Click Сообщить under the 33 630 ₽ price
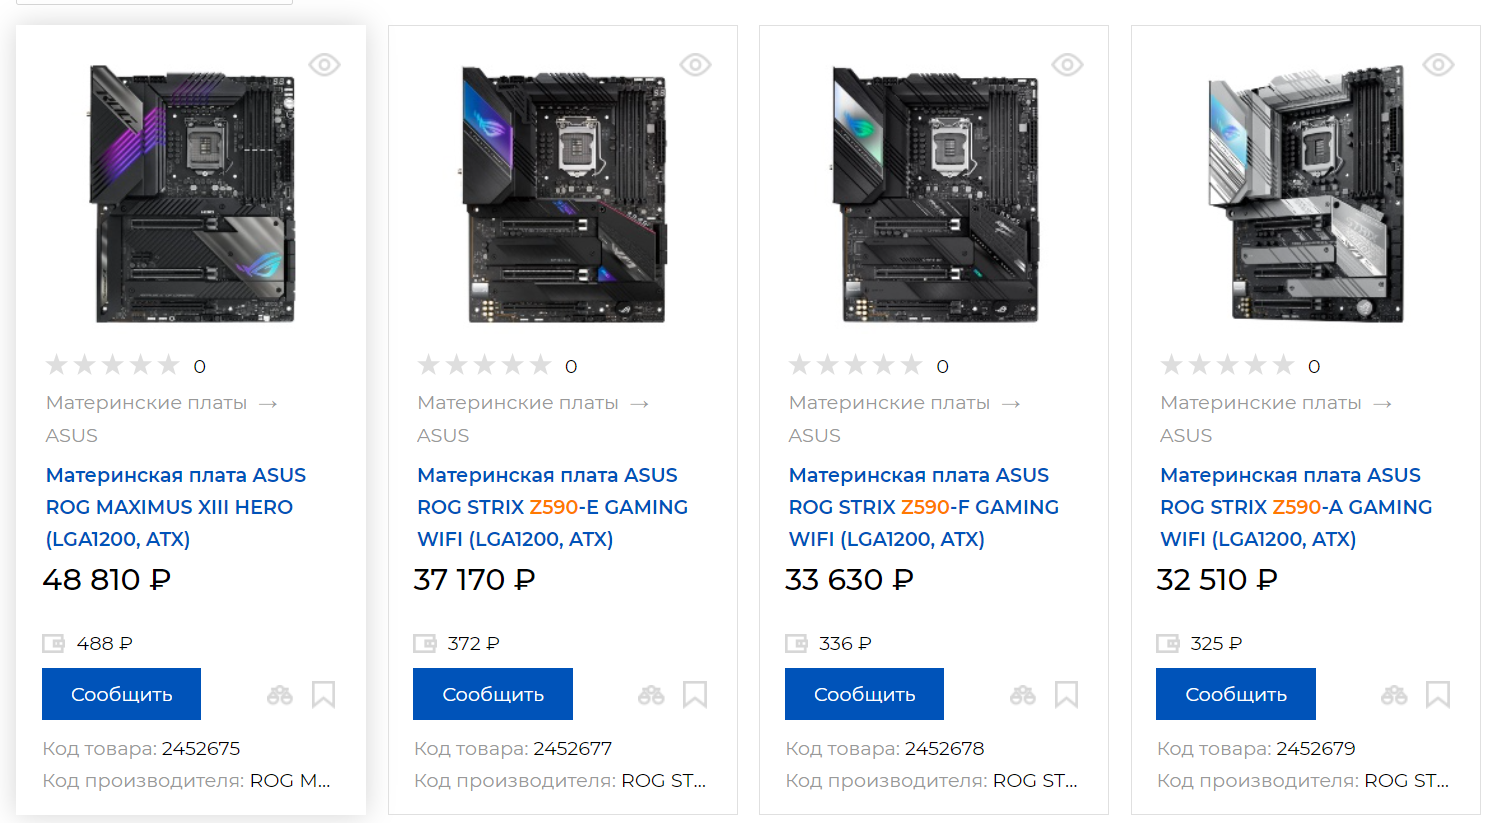The image size is (1497, 823). point(864,694)
